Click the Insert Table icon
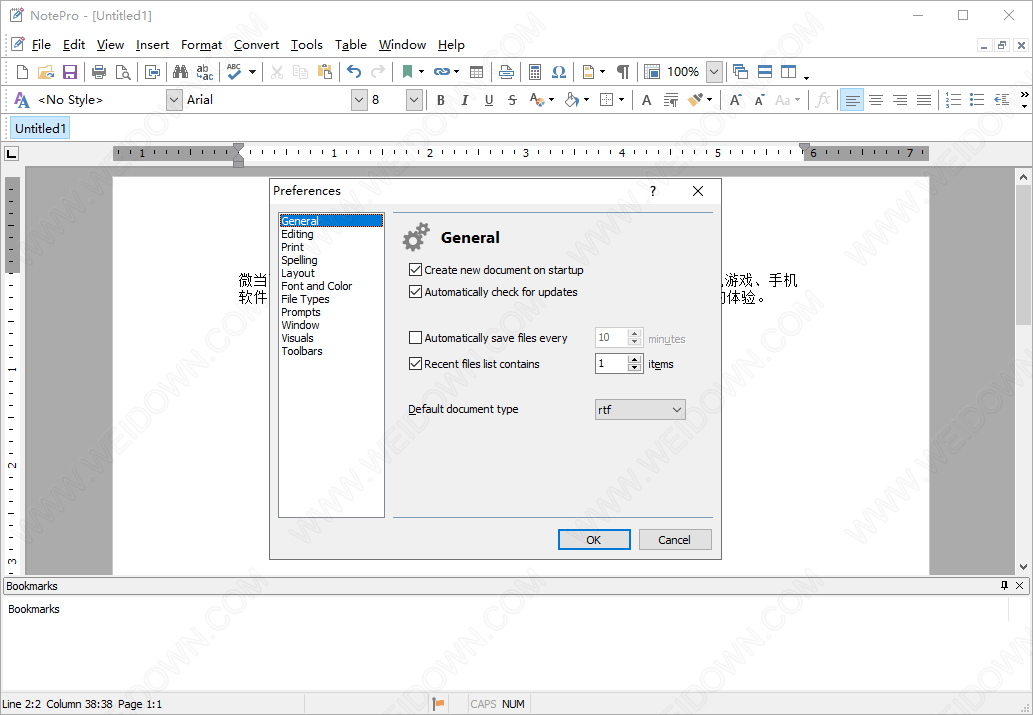 click(477, 72)
